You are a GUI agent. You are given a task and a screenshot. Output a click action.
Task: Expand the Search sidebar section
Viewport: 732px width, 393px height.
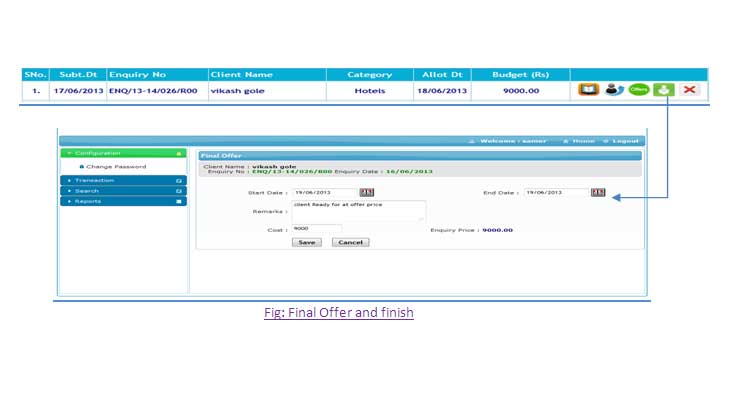click(x=124, y=190)
